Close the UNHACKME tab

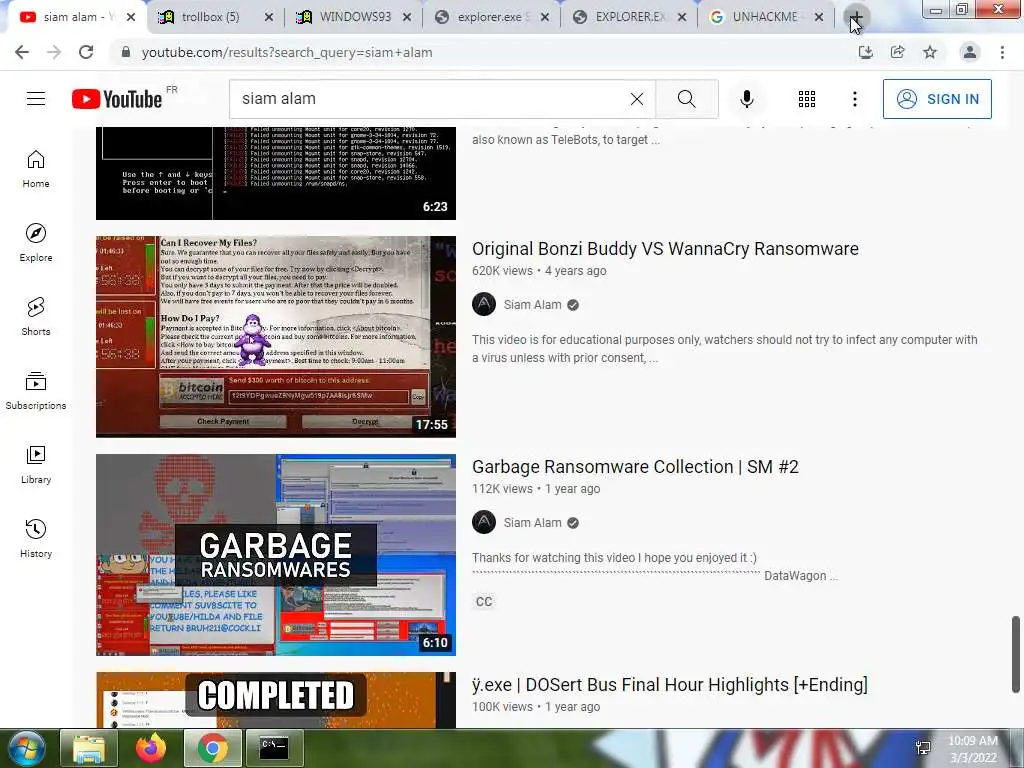pos(819,17)
